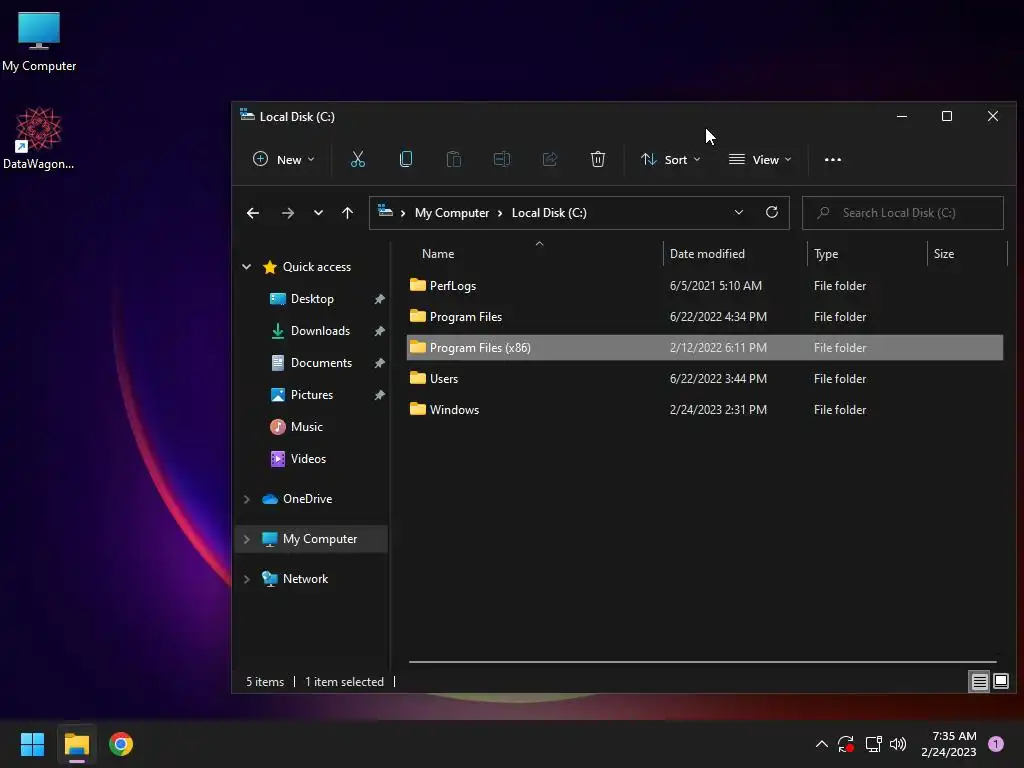
Task: Expand the OneDrive tree node
Action: tap(247, 499)
